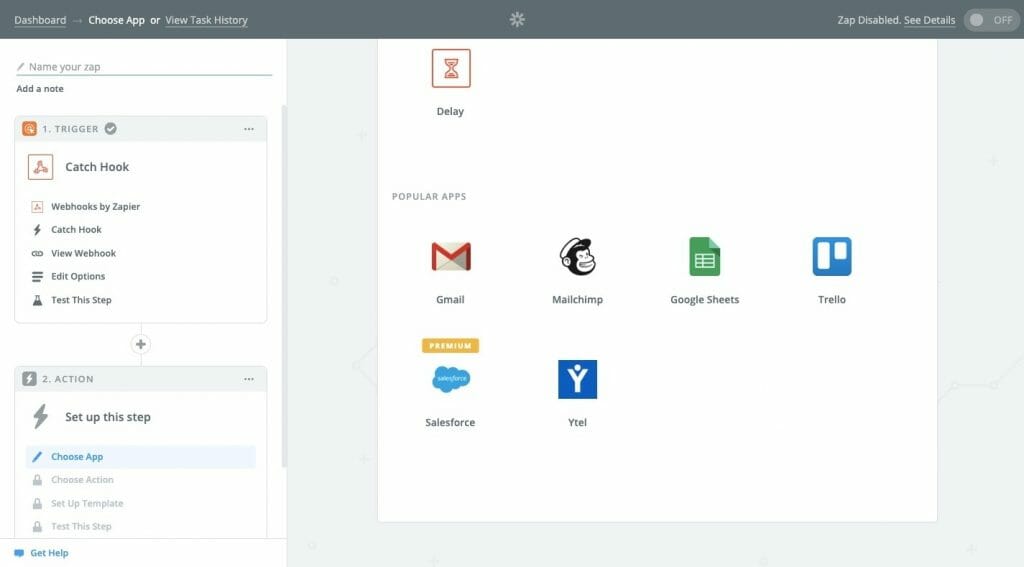This screenshot has height=567, width=1024.
Task: Choose the Gmail app icon
Action: coord(451,256)
